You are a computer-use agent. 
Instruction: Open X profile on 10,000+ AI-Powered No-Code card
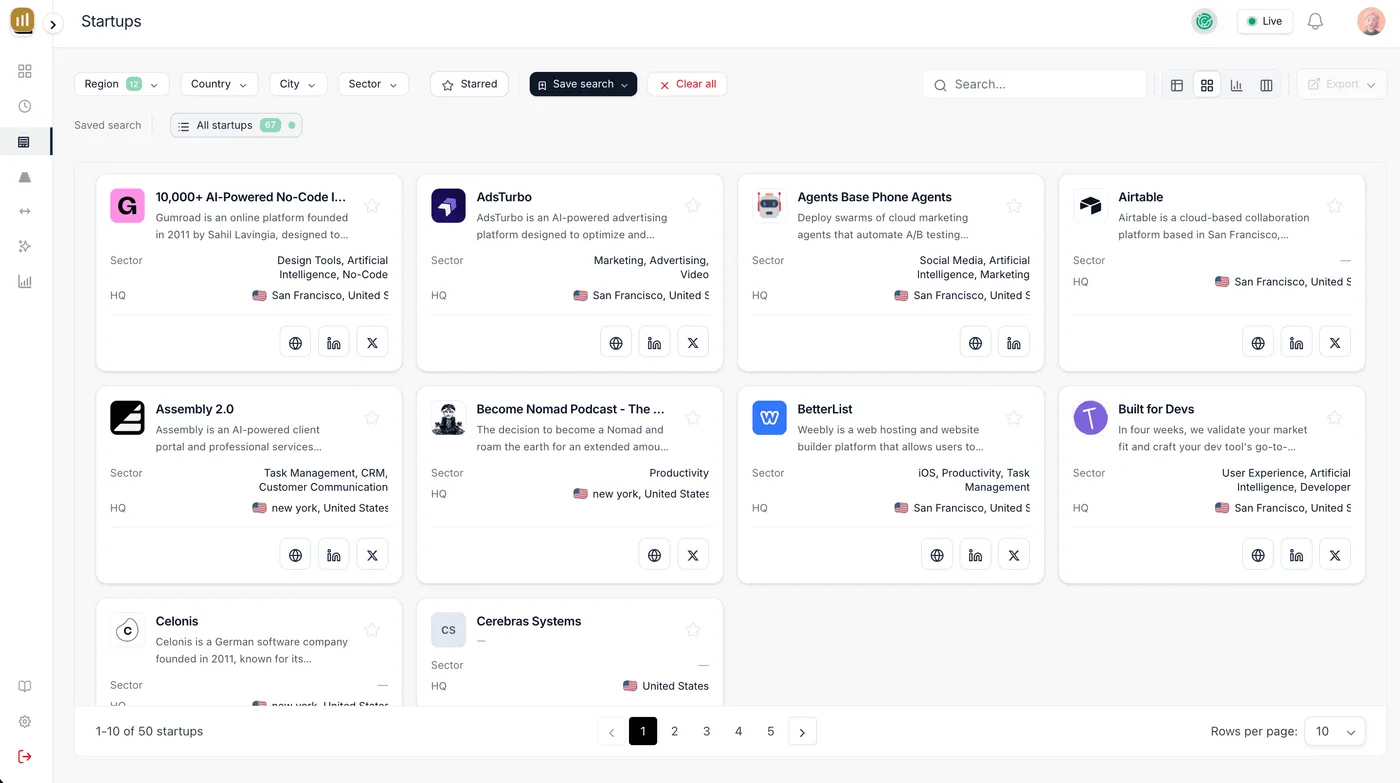click(x=372, y=342)
